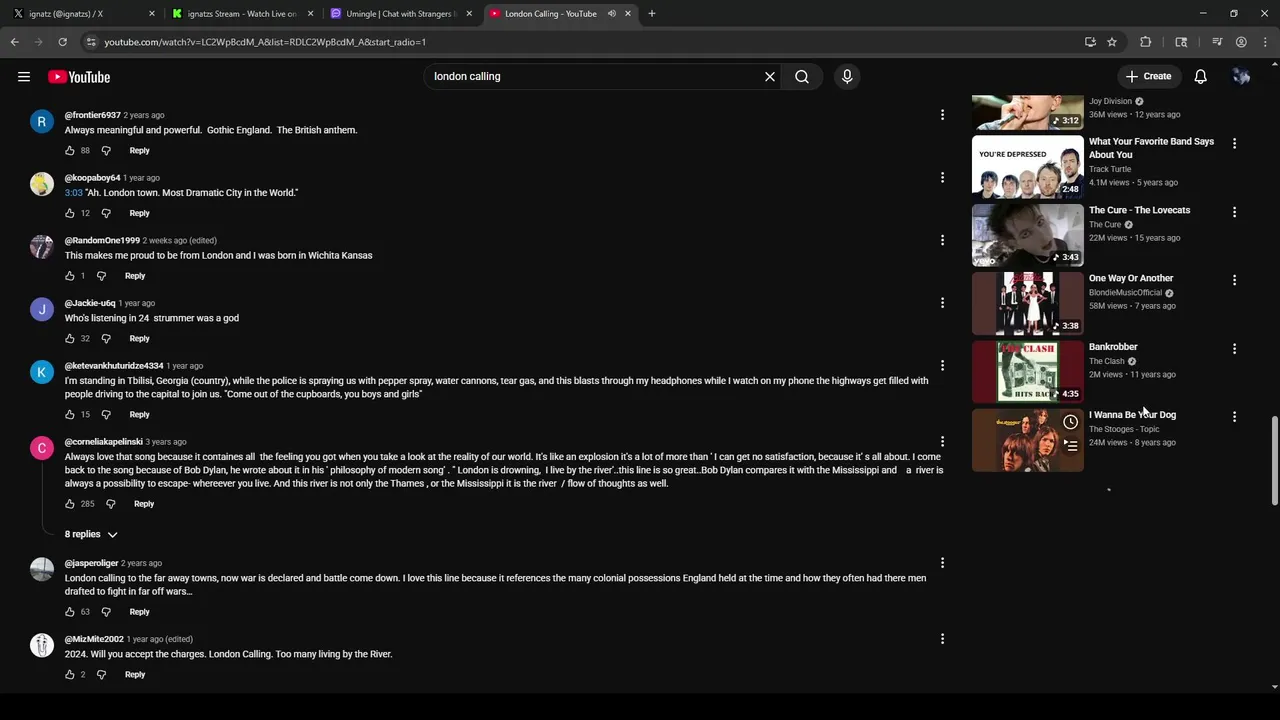Open YouTube notifications bell
Screen dimensions: 1280x720
click(x=1201, y=76)
